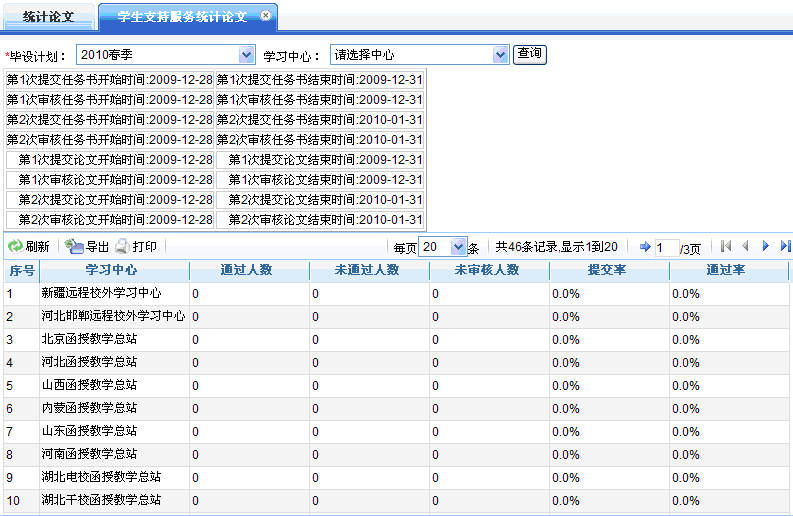Click the 查询 button
This screenshot has height=516, width=793.
pos(530,54)
